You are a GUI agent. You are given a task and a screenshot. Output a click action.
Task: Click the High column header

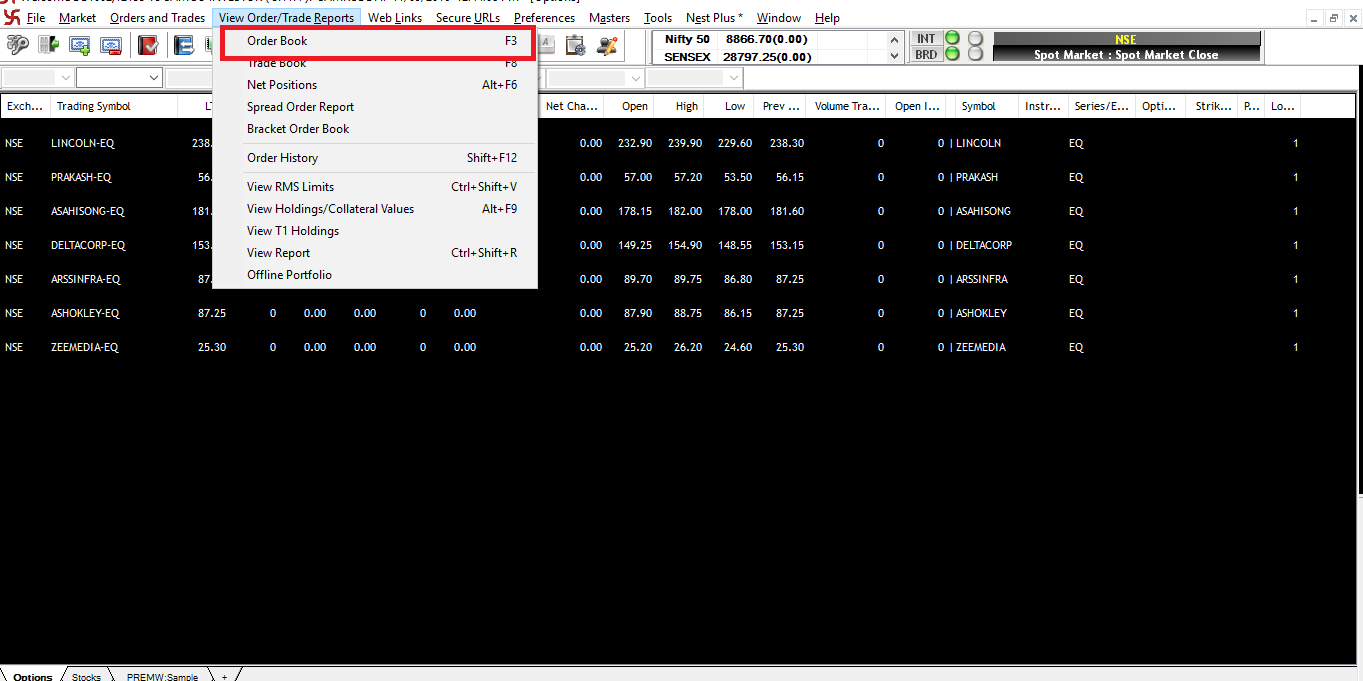pyautogui.click(x=680, y=106)
